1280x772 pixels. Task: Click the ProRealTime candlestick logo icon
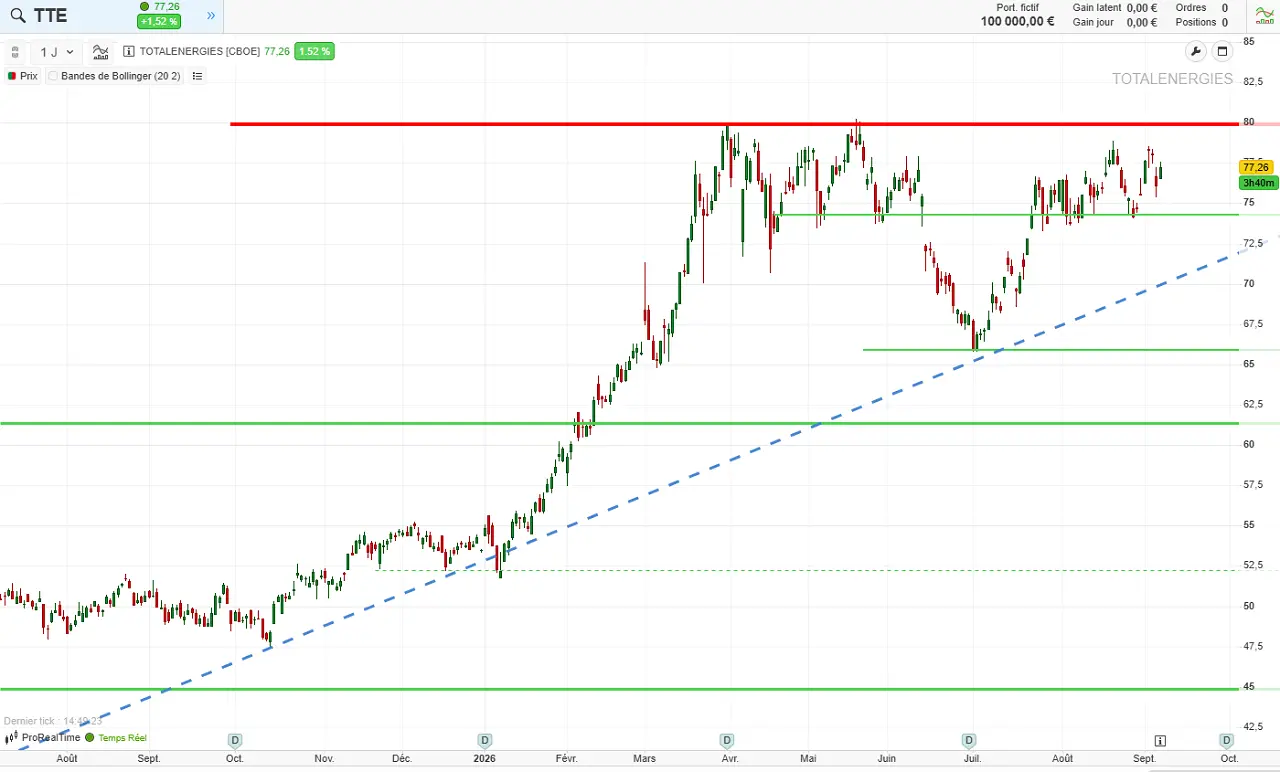coord(11,738)
